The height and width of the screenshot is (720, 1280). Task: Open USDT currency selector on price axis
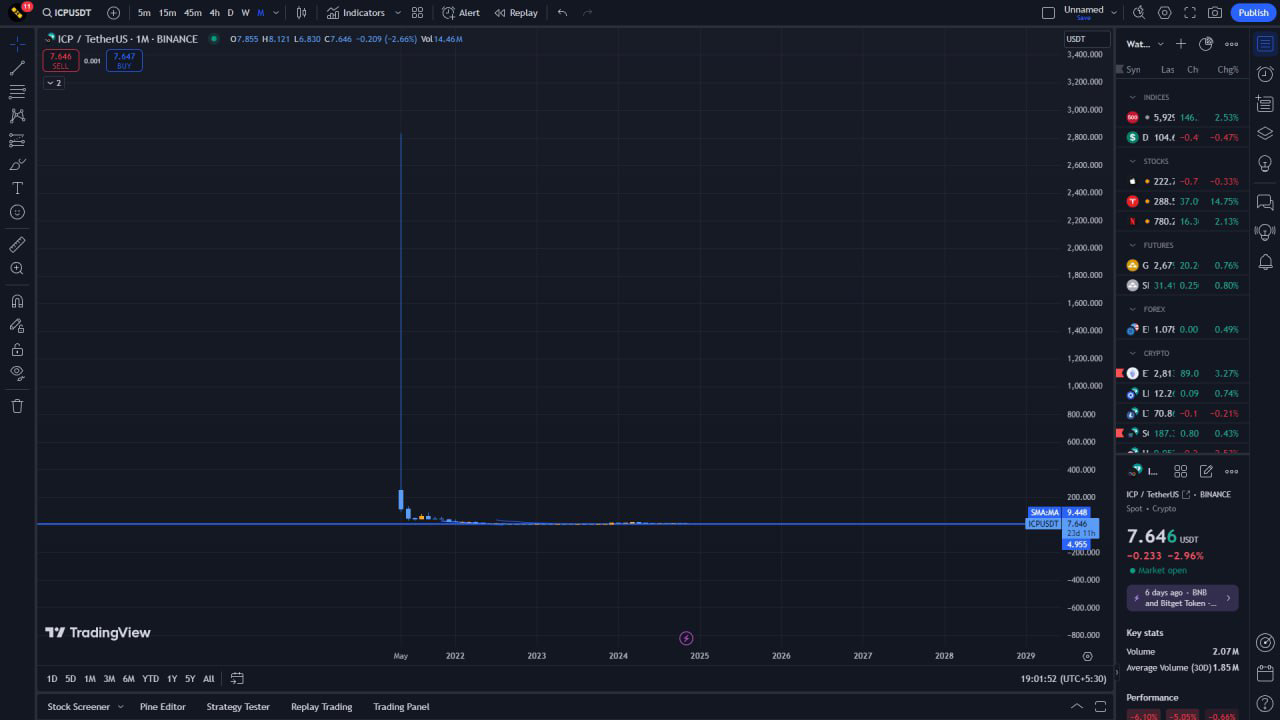click(1087, 39)
